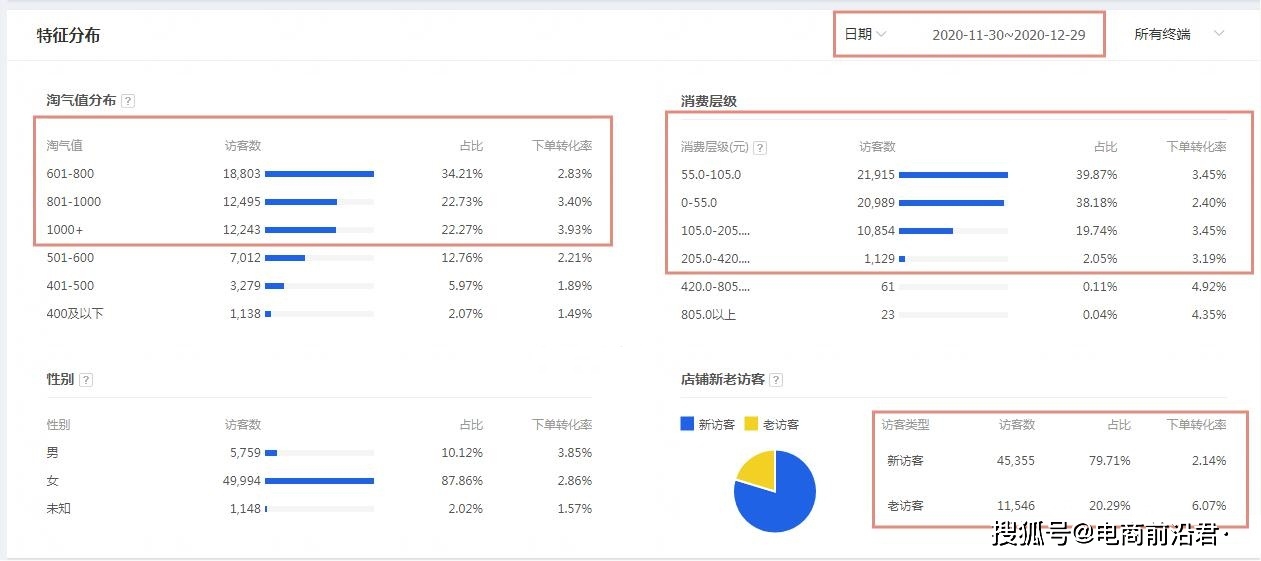This screenshot has height=561, width=1261.
Task: Toggle the blue 新访客 legend item
Action: [707, 424]
